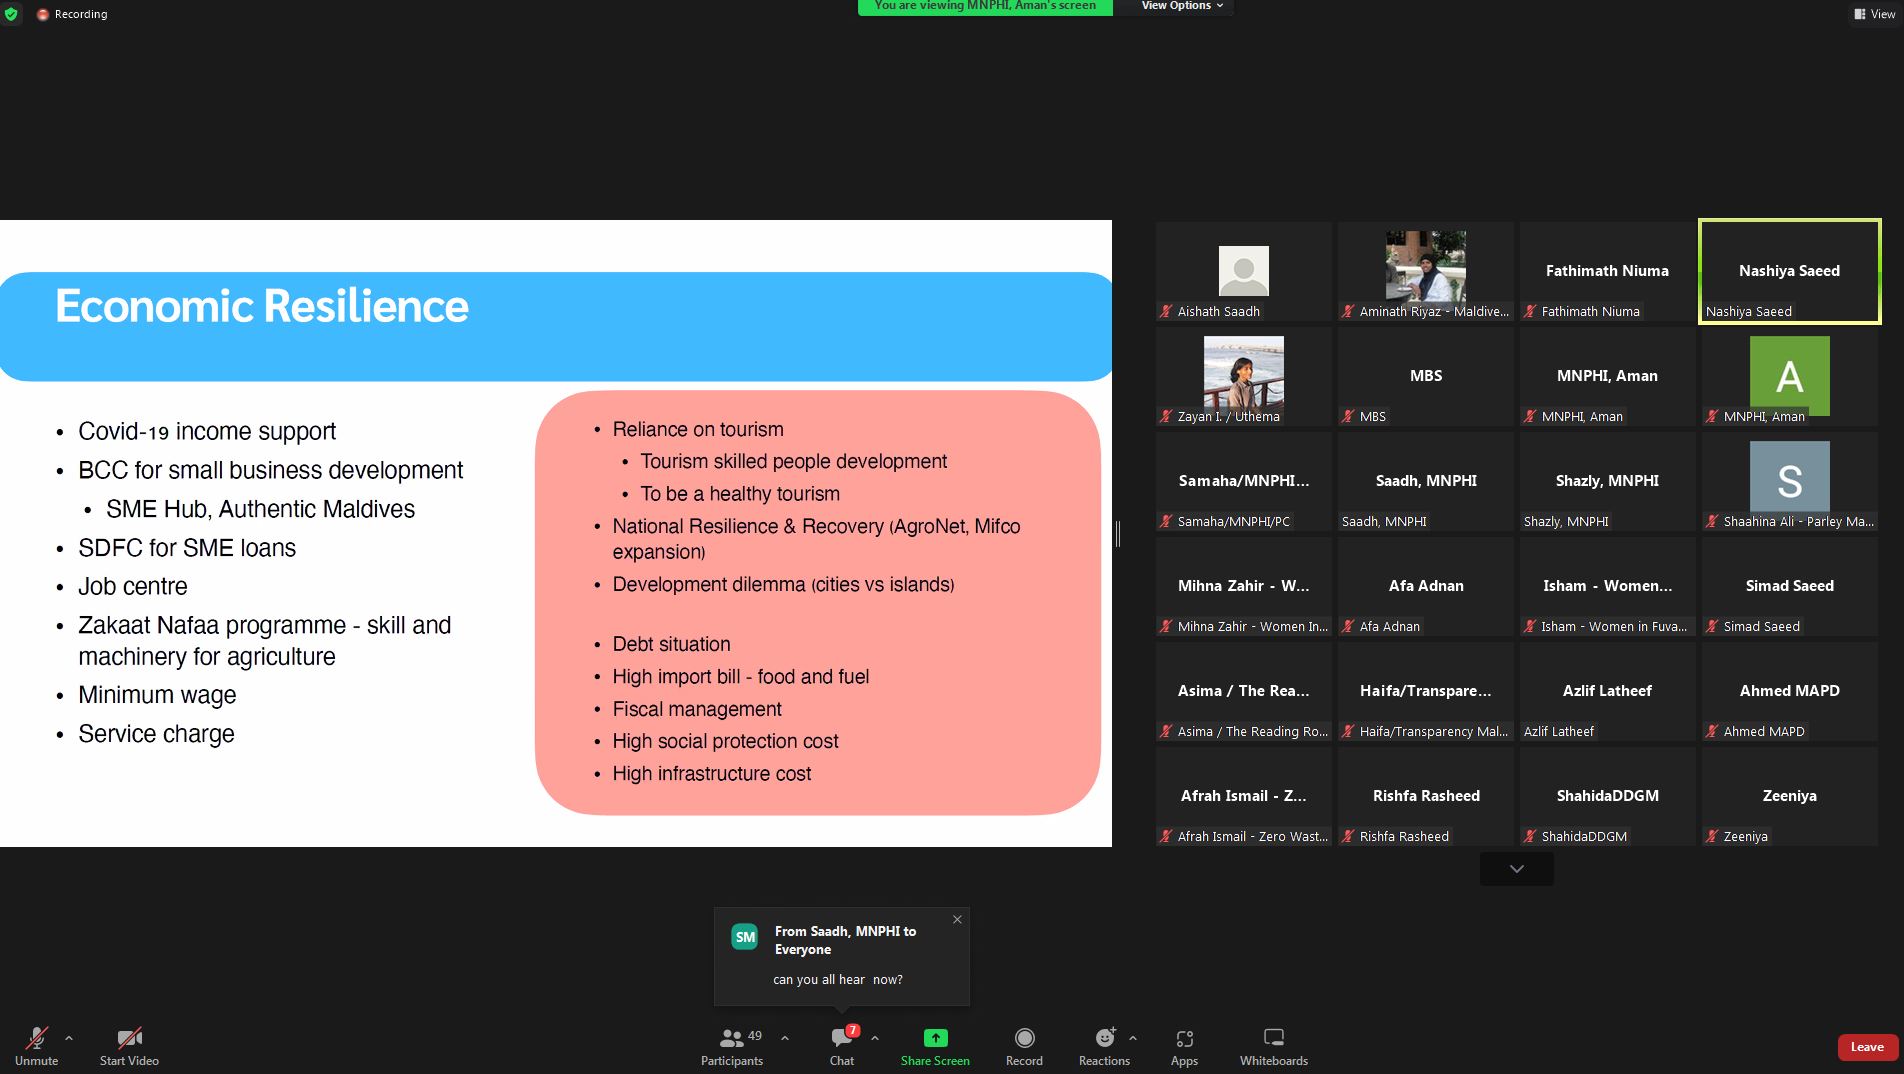Click the red Leave button
This screenshot has height=1074, width=1904.
(1866, 1047)
